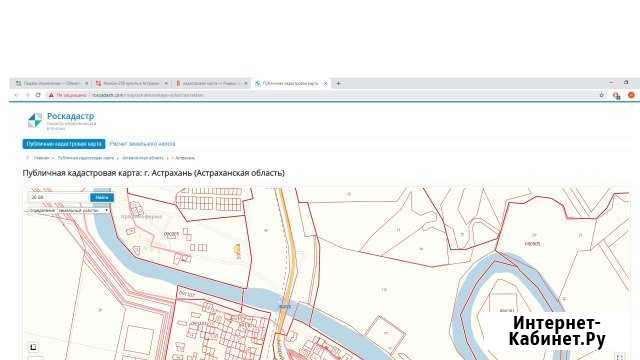
Task: Click the Найти search button
Action: coord(102,198)
